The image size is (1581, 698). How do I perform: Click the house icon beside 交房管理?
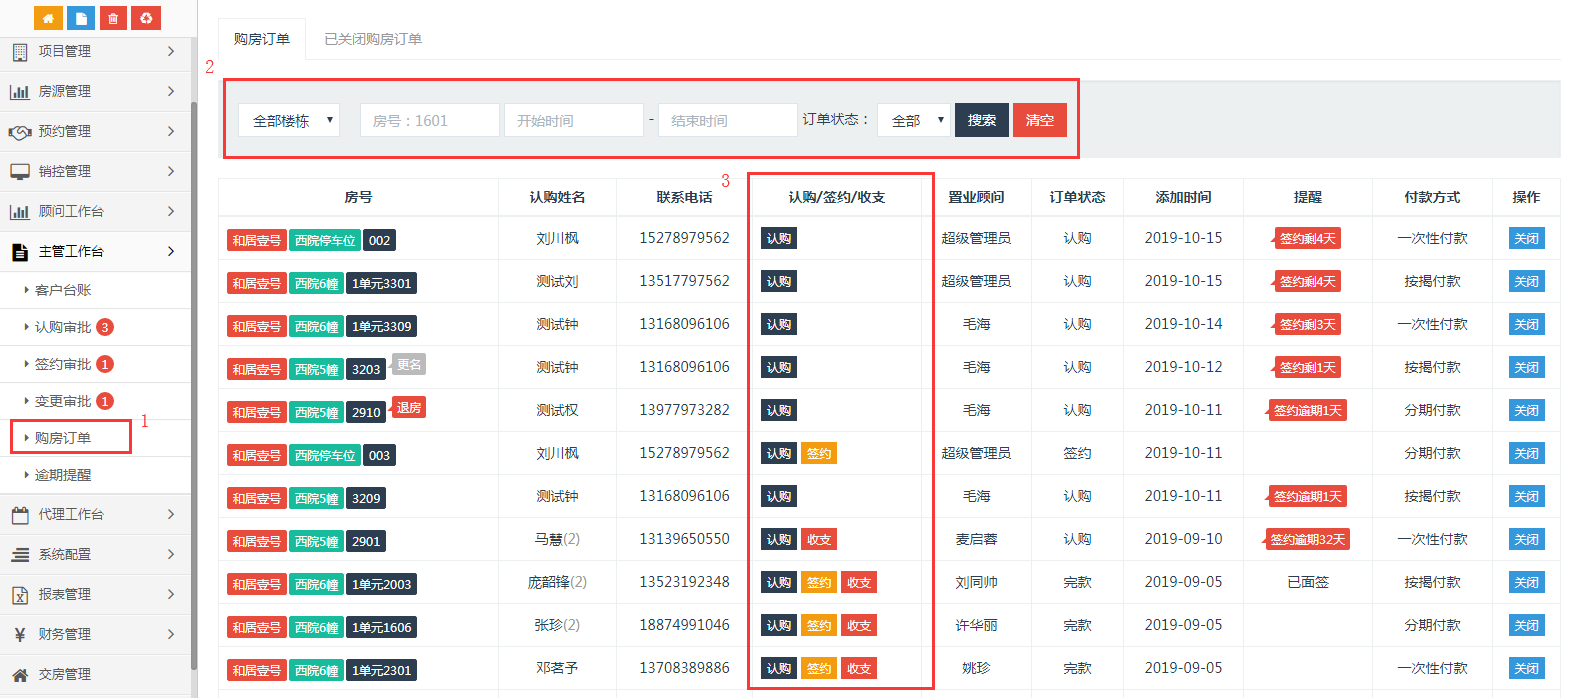(x=20, y=675)
